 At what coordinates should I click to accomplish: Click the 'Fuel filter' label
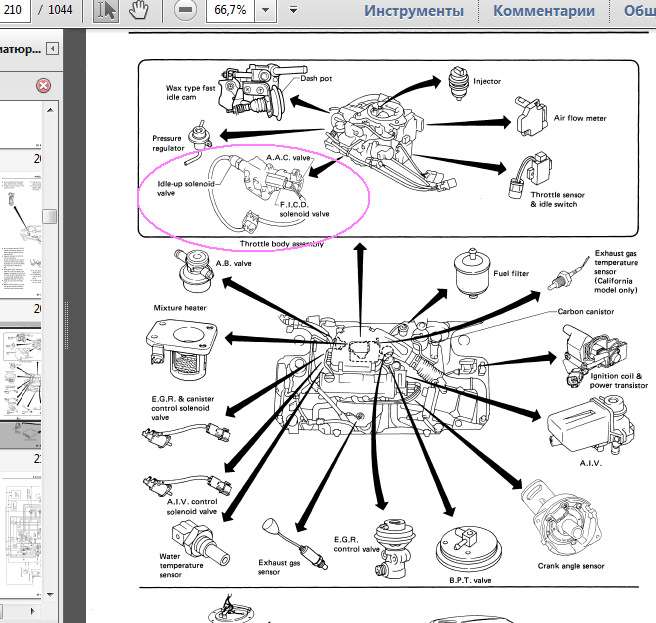[511, 273]
